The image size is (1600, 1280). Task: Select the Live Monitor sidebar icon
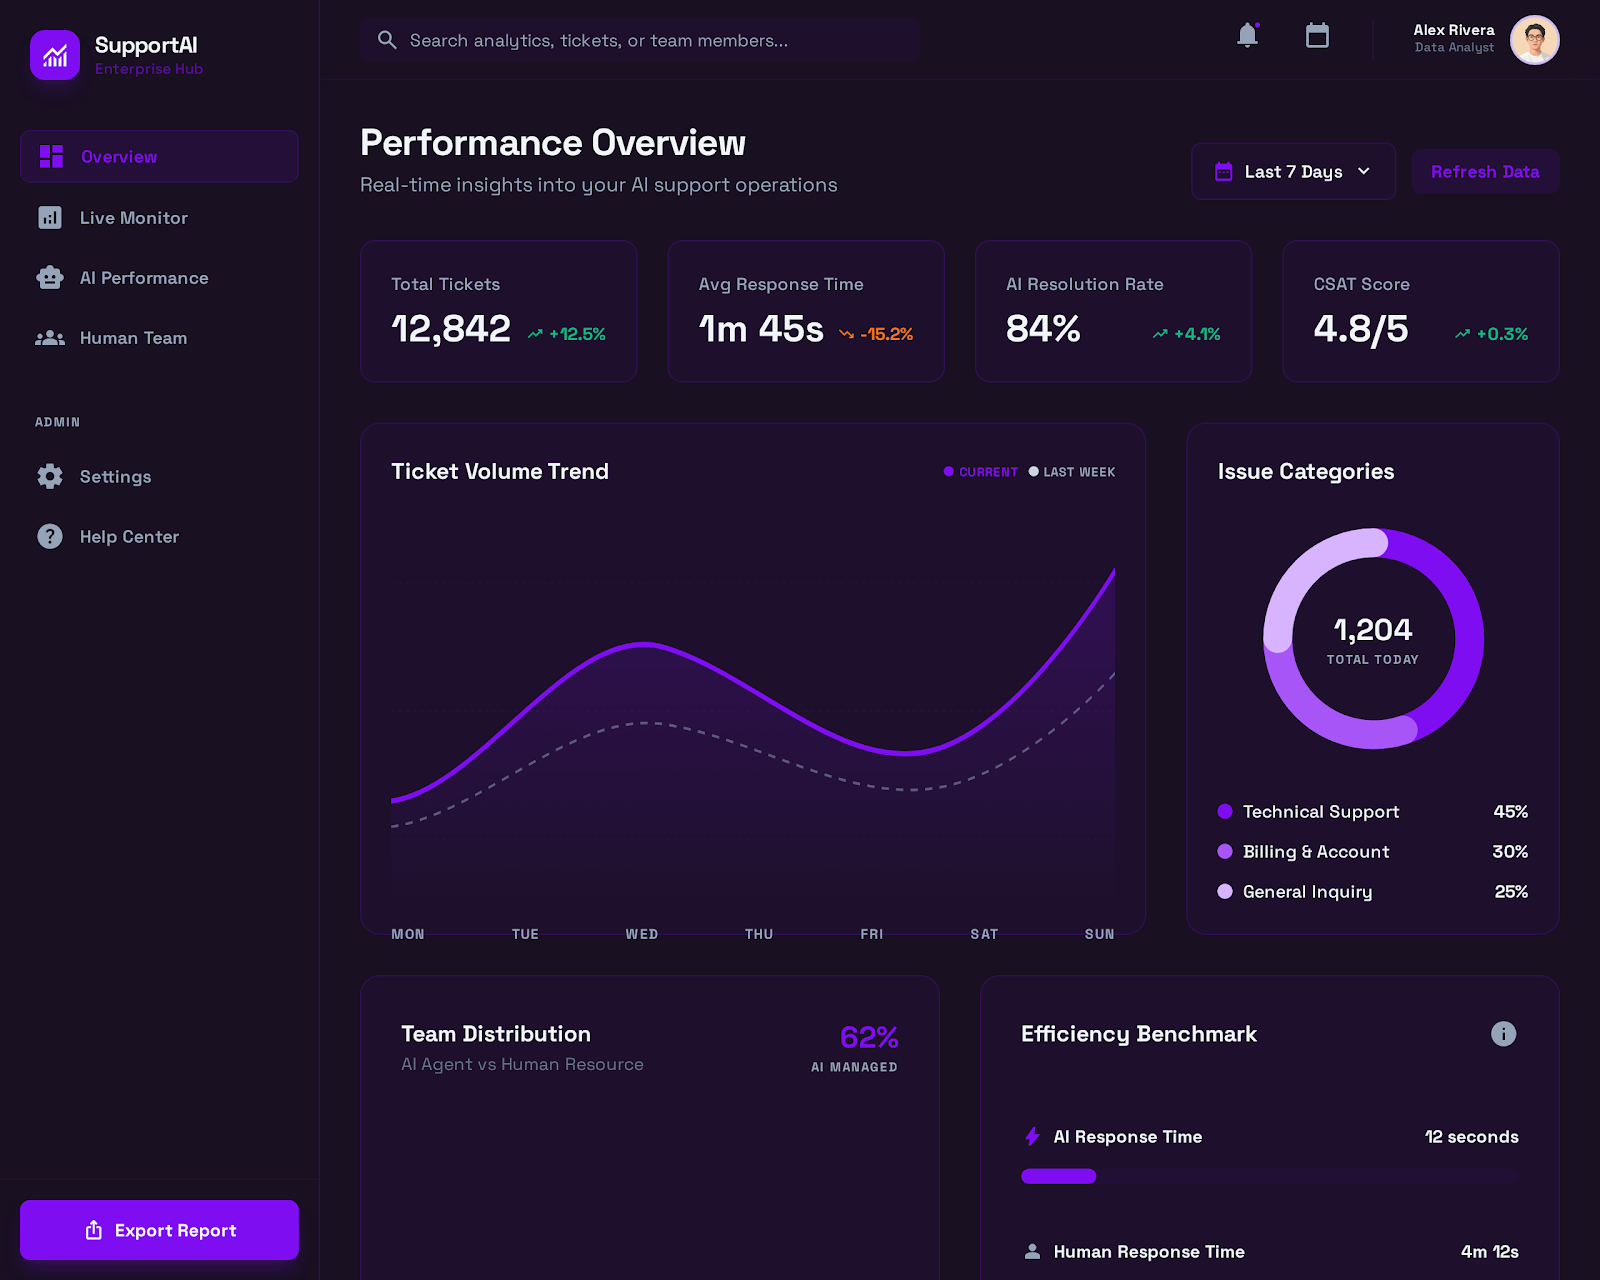[x=50, y=217]
